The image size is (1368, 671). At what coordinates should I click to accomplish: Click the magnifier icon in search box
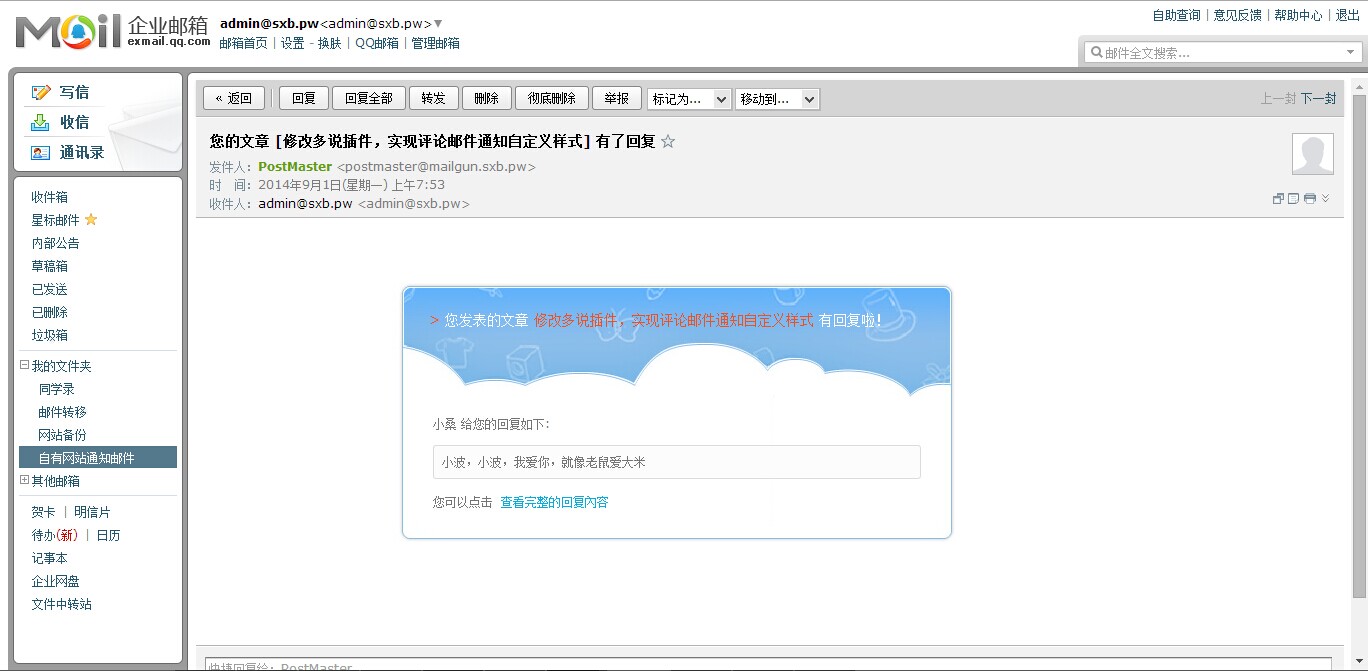(1097, 53)
